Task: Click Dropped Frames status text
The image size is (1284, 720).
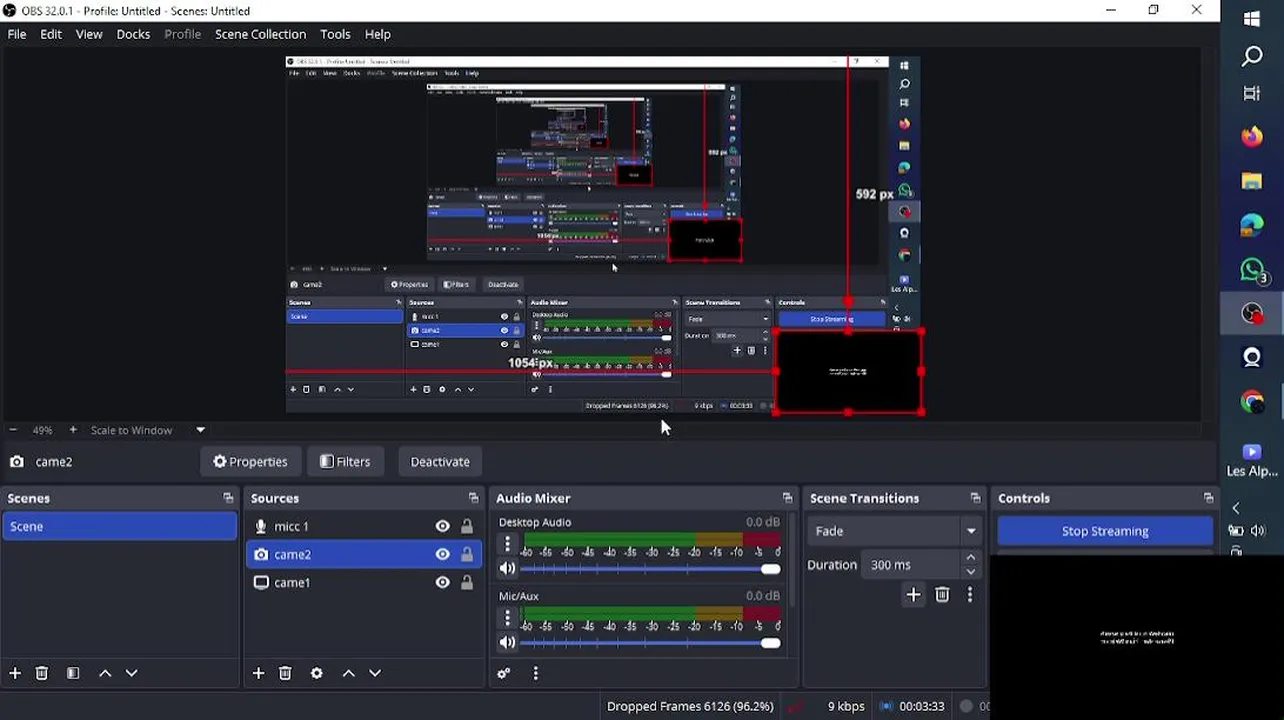Action: [x=690, y=706]
